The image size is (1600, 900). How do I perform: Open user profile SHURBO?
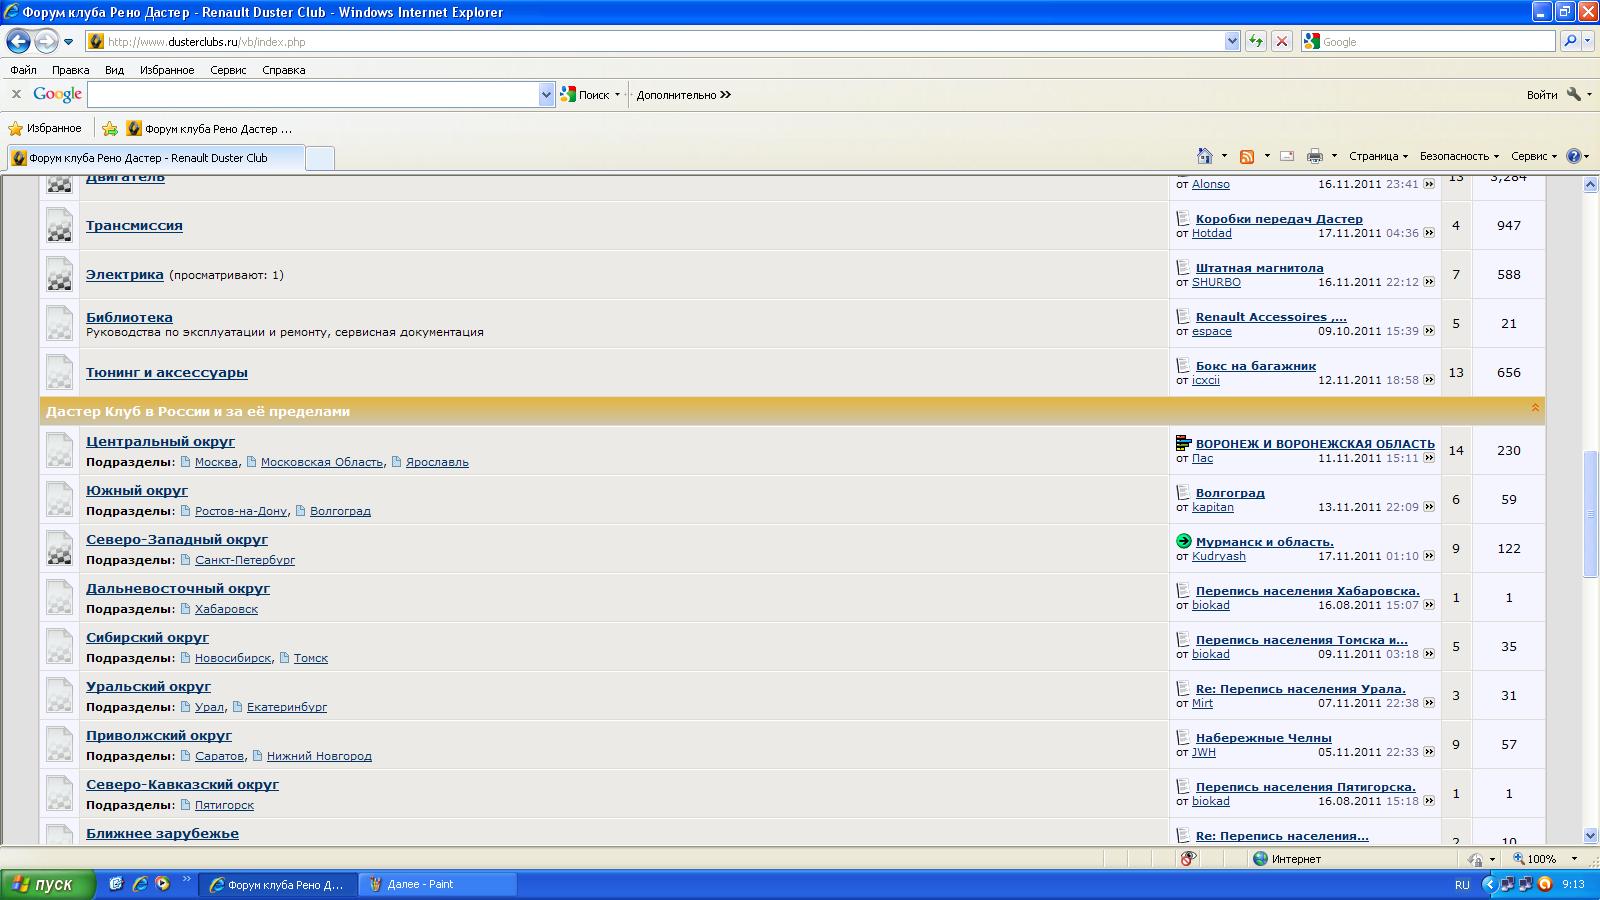[1216, 282]
